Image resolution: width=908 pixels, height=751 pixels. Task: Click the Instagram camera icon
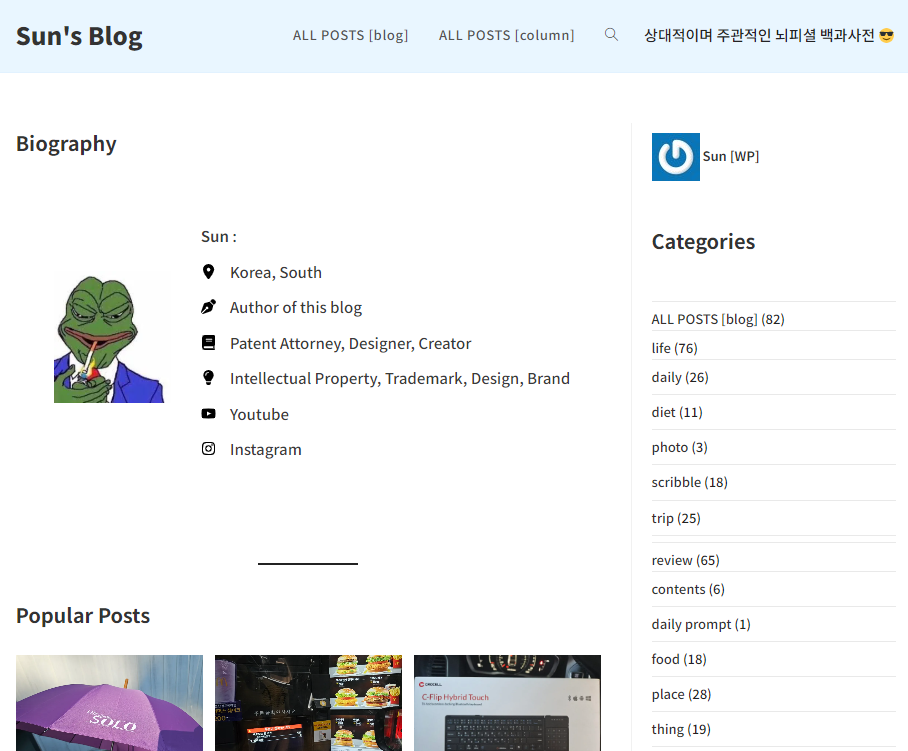click(208, 449)
